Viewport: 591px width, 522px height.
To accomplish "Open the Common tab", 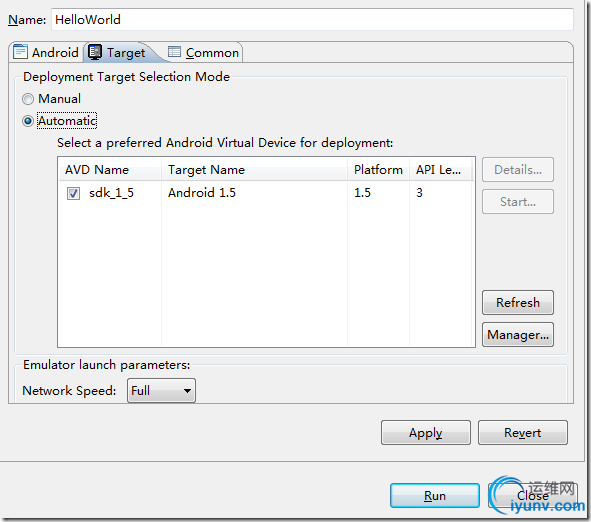I will pos(203,52).
